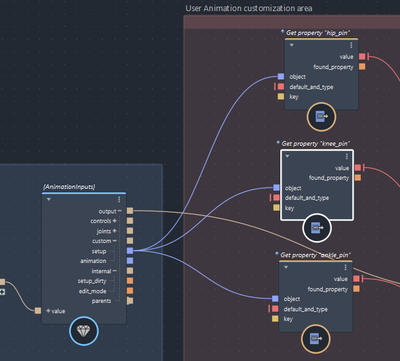This screenshot has width=400, height=361.
Task: Click ankle_pin node's value output port
Action: click(356, 279)
